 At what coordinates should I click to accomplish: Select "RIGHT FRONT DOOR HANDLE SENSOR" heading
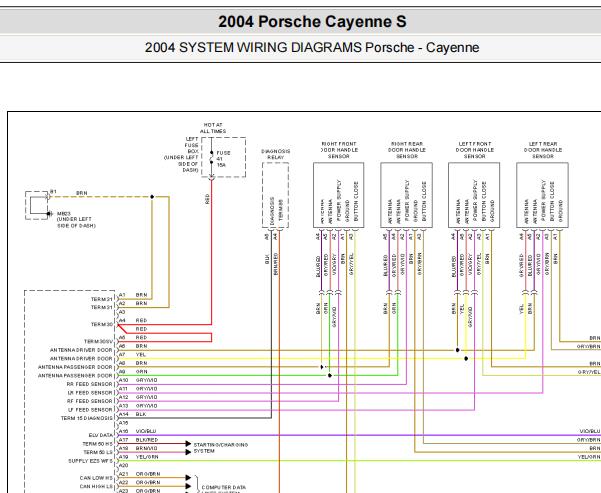point(339,150)
